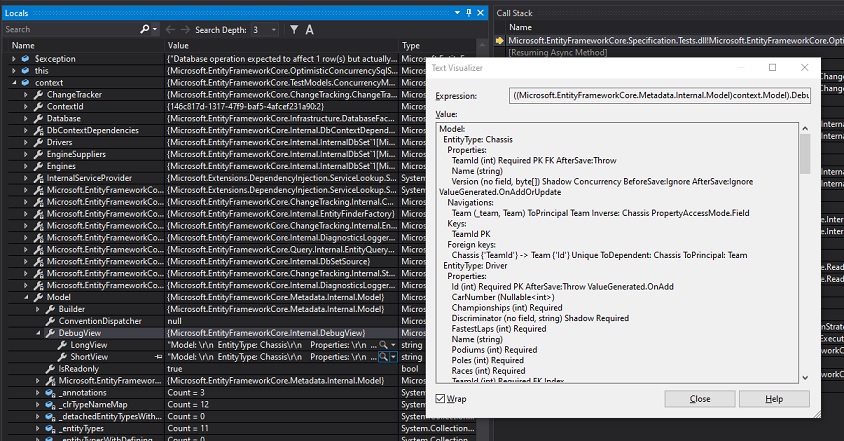844x441 pixels.
Task: Expand the $exception variable
Action: coord(13,58)
